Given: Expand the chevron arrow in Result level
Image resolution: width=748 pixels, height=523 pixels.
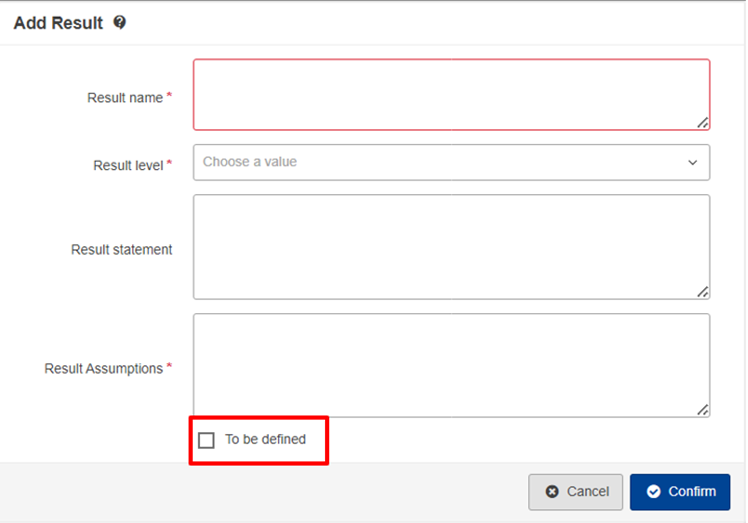Looking at the screenshot, I should 692,163.
